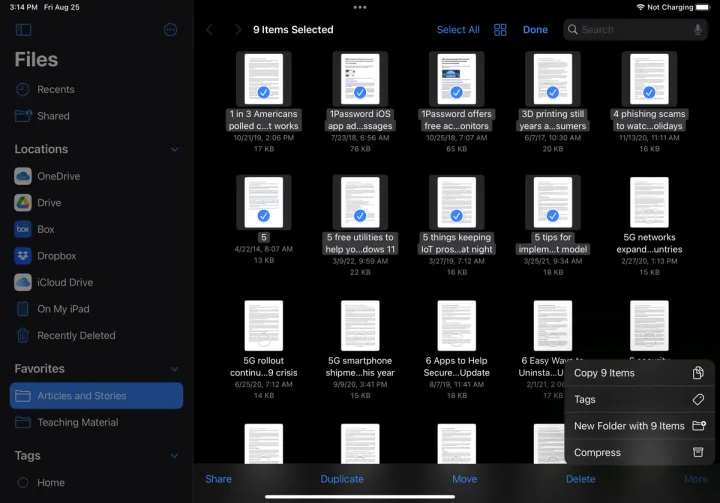The width and height of the screenshot is (720, 503).
Task: Deselect the '4 phishing scams' document
Action: [648, 78]
